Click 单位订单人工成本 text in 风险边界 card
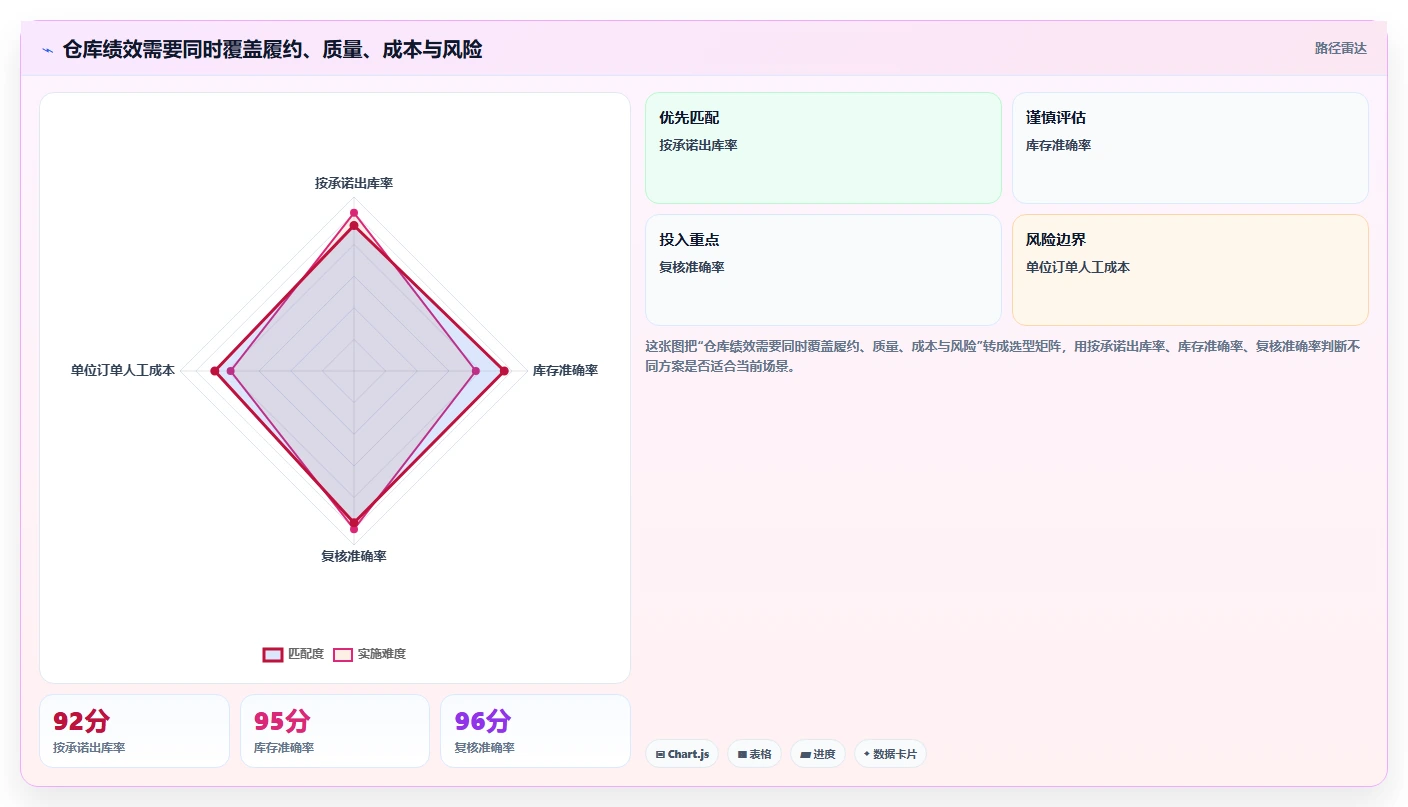The image size is (1408, 807). click(x=1078, y=267)
